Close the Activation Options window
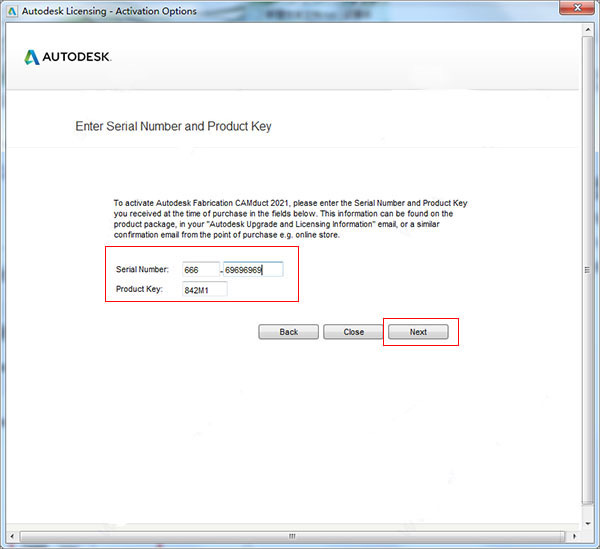This screenshot has height=549, width=600. tap(577, 8)
